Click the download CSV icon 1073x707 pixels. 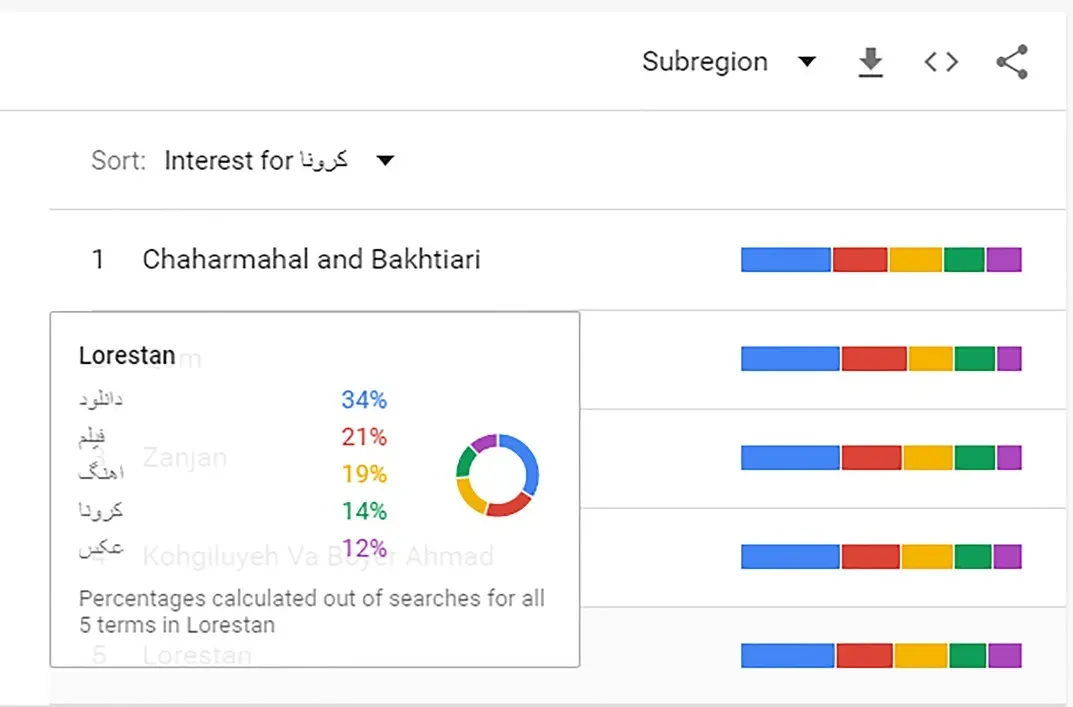coord(871,62)
